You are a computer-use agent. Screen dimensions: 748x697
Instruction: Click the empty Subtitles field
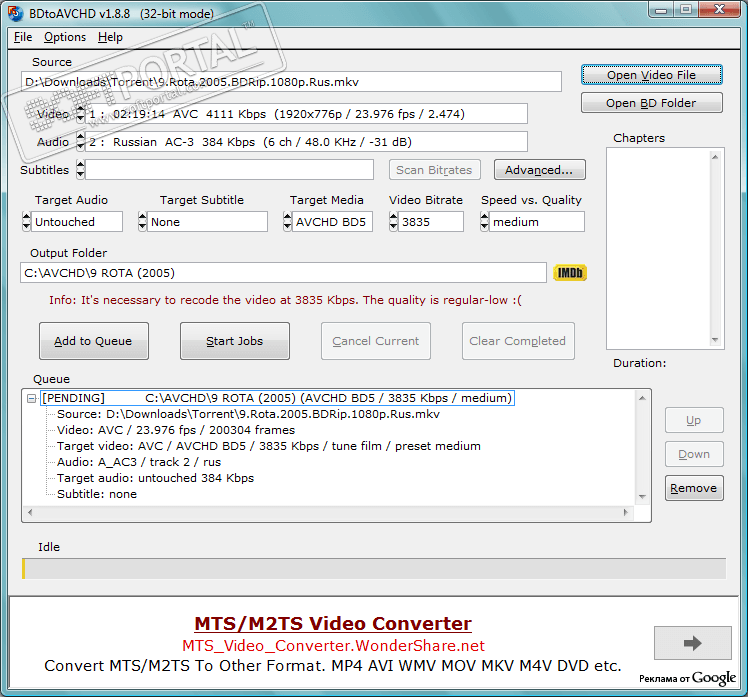click(229, 170)
